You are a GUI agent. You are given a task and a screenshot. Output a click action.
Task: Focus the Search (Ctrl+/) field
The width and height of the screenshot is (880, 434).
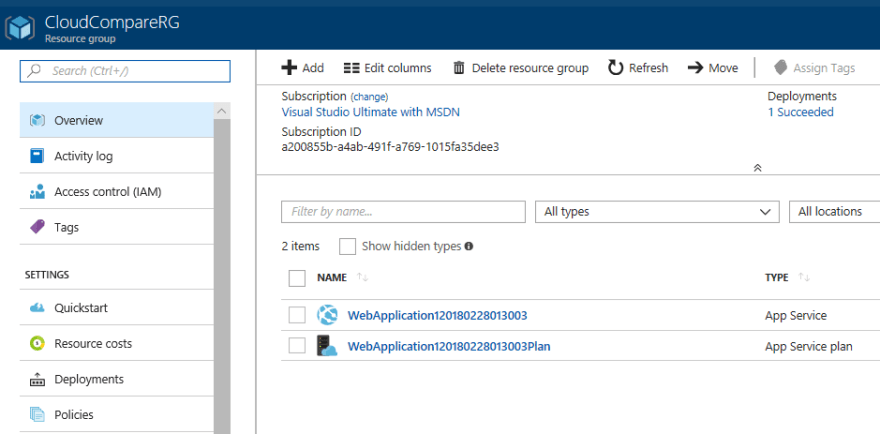pos(125,71)
